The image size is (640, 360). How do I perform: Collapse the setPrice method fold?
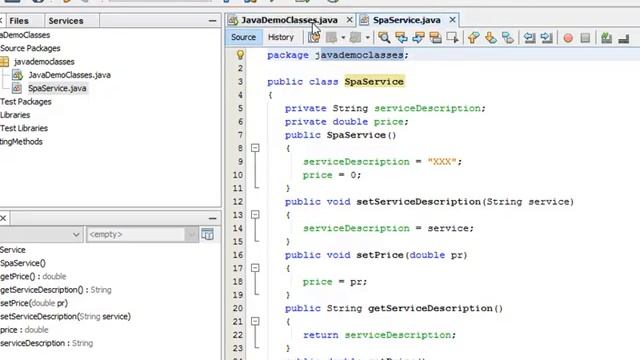click(255, 268)
